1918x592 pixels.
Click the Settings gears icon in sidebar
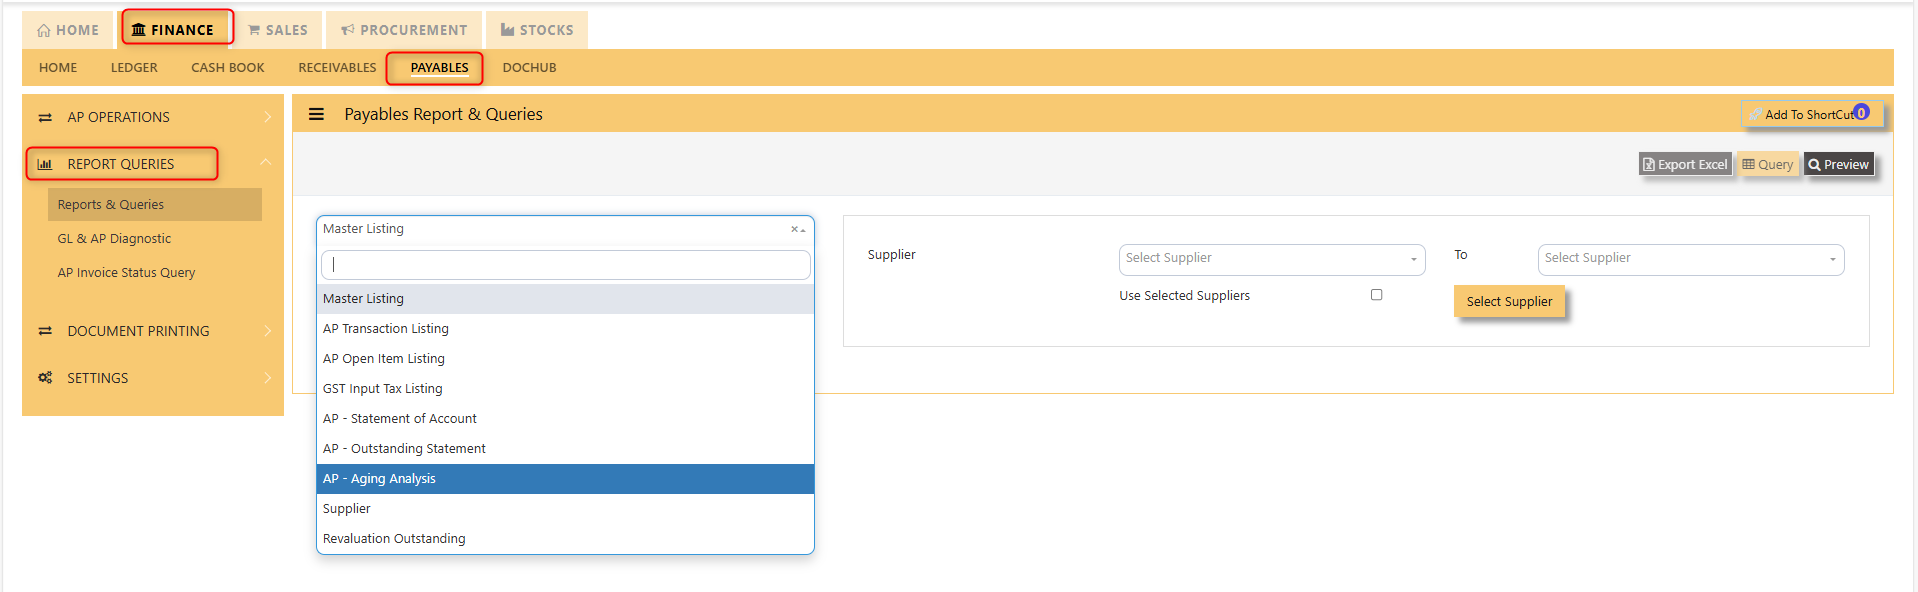point(45,378)
